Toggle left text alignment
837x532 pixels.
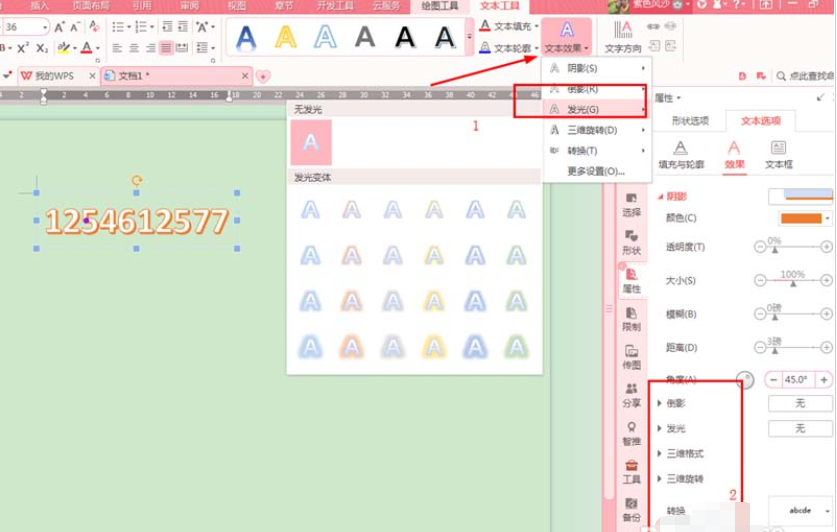pyautogui.click(x=117, y=48)
